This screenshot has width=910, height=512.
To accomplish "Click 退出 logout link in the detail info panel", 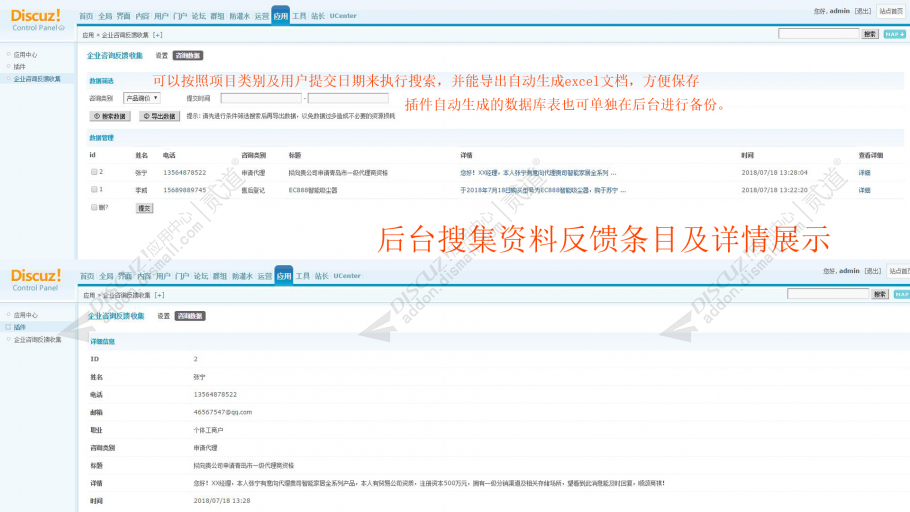I will point(872,271).
